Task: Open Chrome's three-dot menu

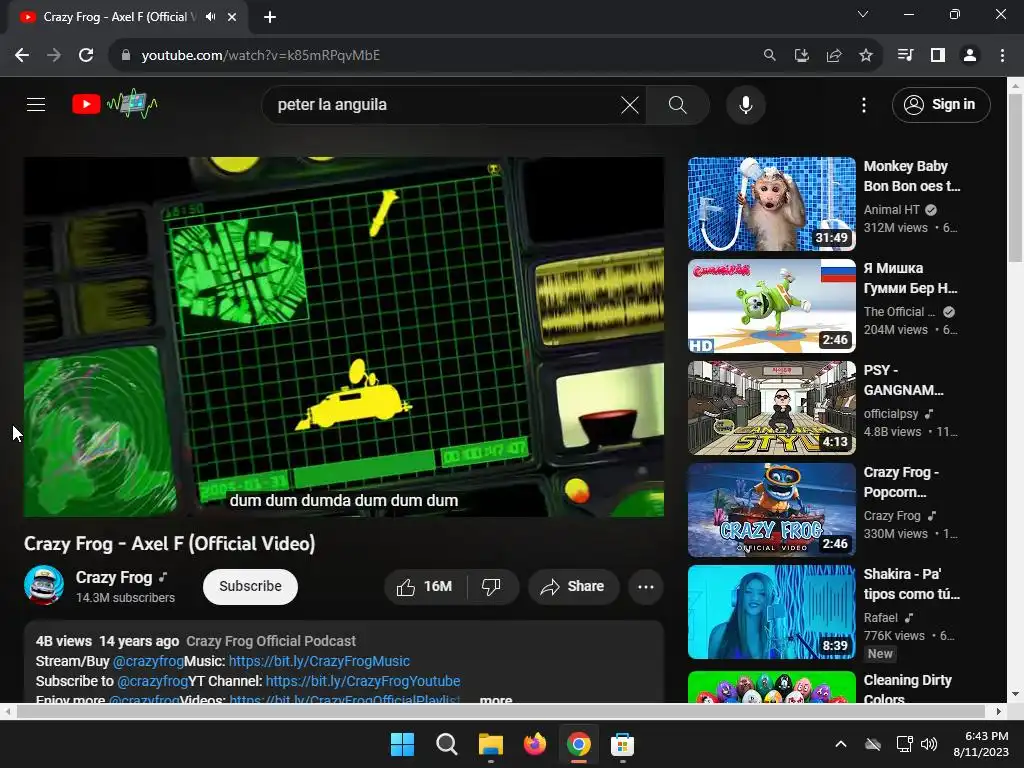Action: click(1002, 56)
